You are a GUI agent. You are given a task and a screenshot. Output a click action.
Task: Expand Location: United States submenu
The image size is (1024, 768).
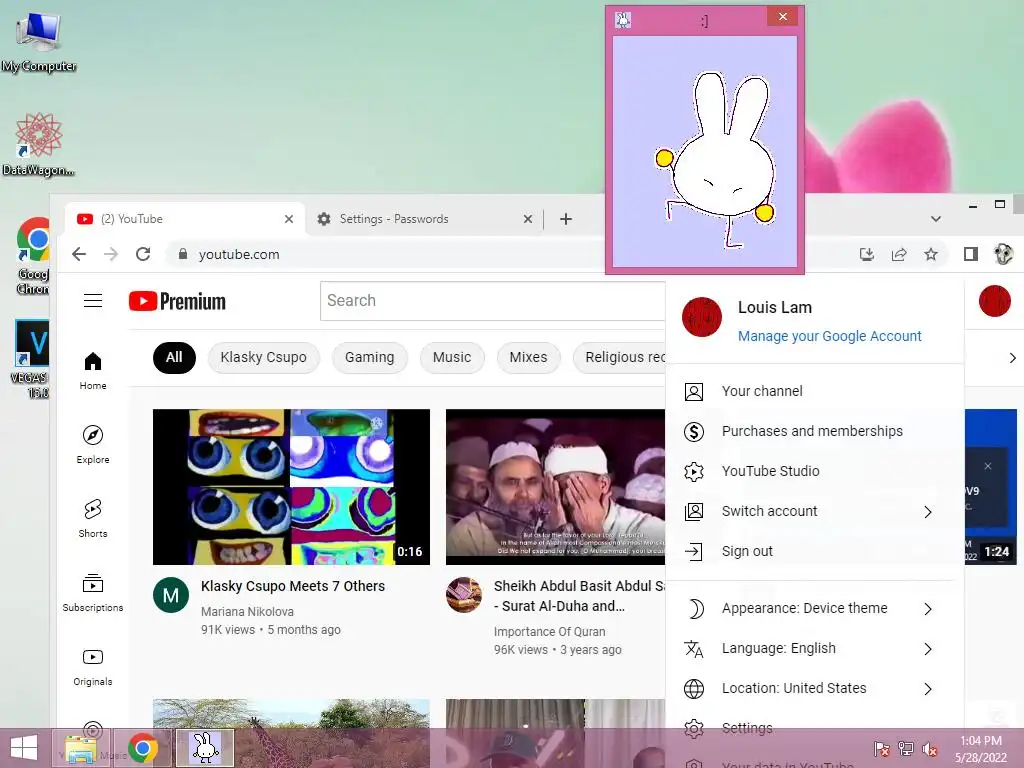tap(928, 688)
